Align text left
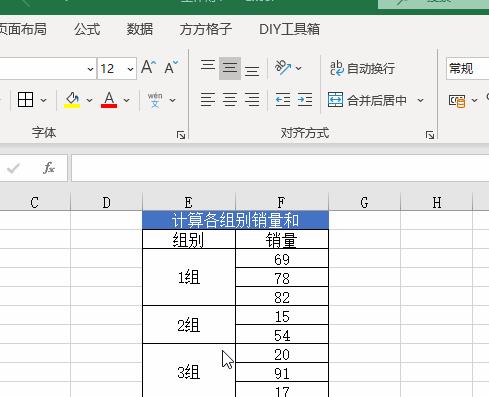 coord(208,99)
